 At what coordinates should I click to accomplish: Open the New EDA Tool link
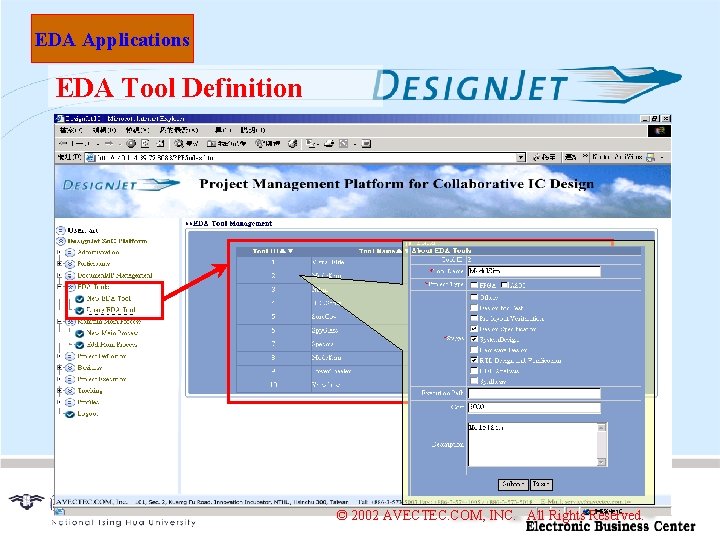[x=109, y=298]
